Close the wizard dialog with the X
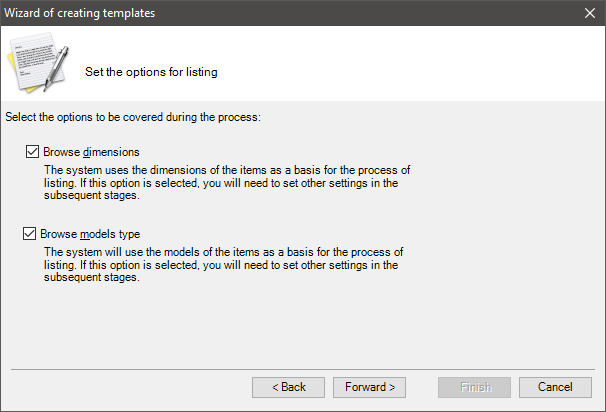This screenshot has height=412, width=606. pos(590,13)
